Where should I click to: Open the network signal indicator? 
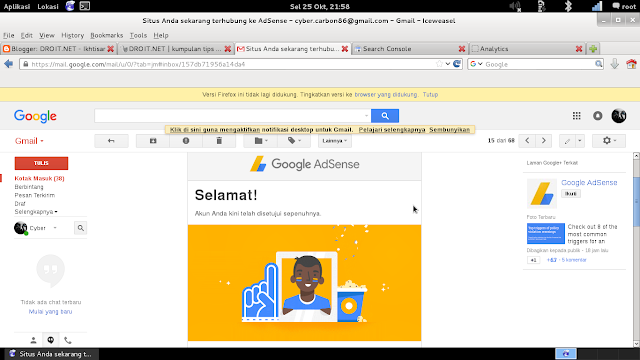coord(597,6)
